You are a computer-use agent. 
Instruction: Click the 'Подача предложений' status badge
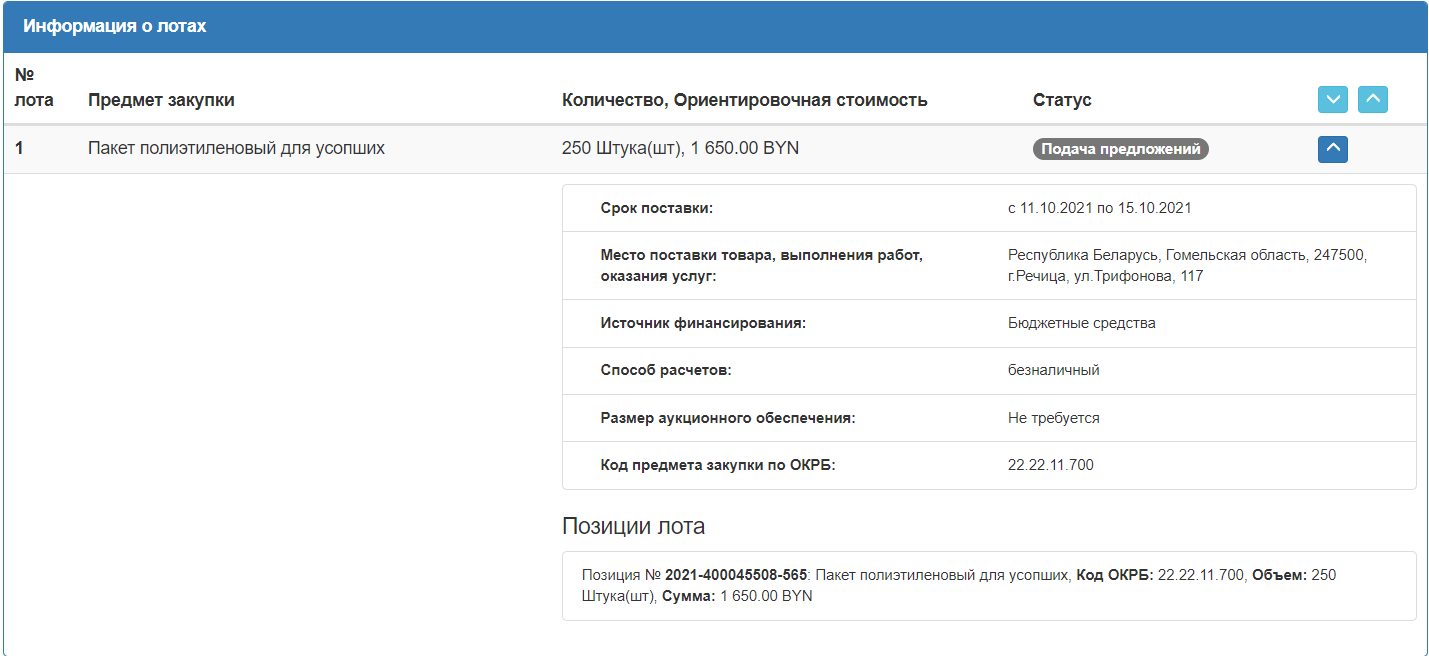pyautogui.click(x=1120, y=149)
